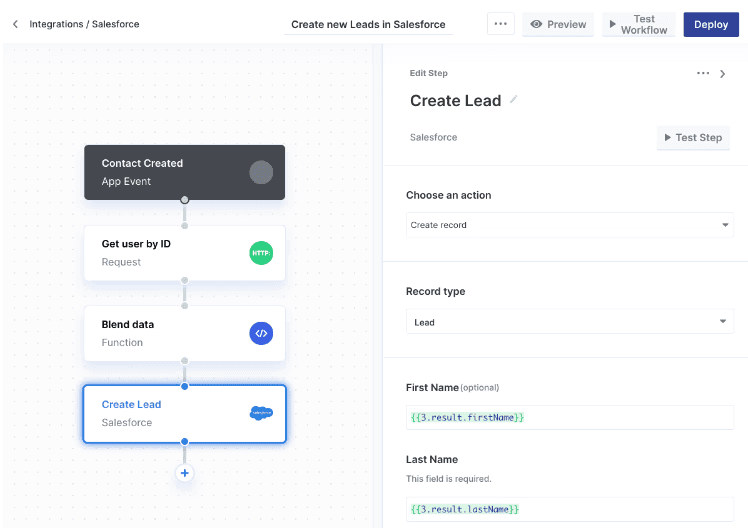Image resolution: width=748 pixels, height=528 pixels.
Task: Click the Salesforce cloud icon
Action: [x=261, y=413]
